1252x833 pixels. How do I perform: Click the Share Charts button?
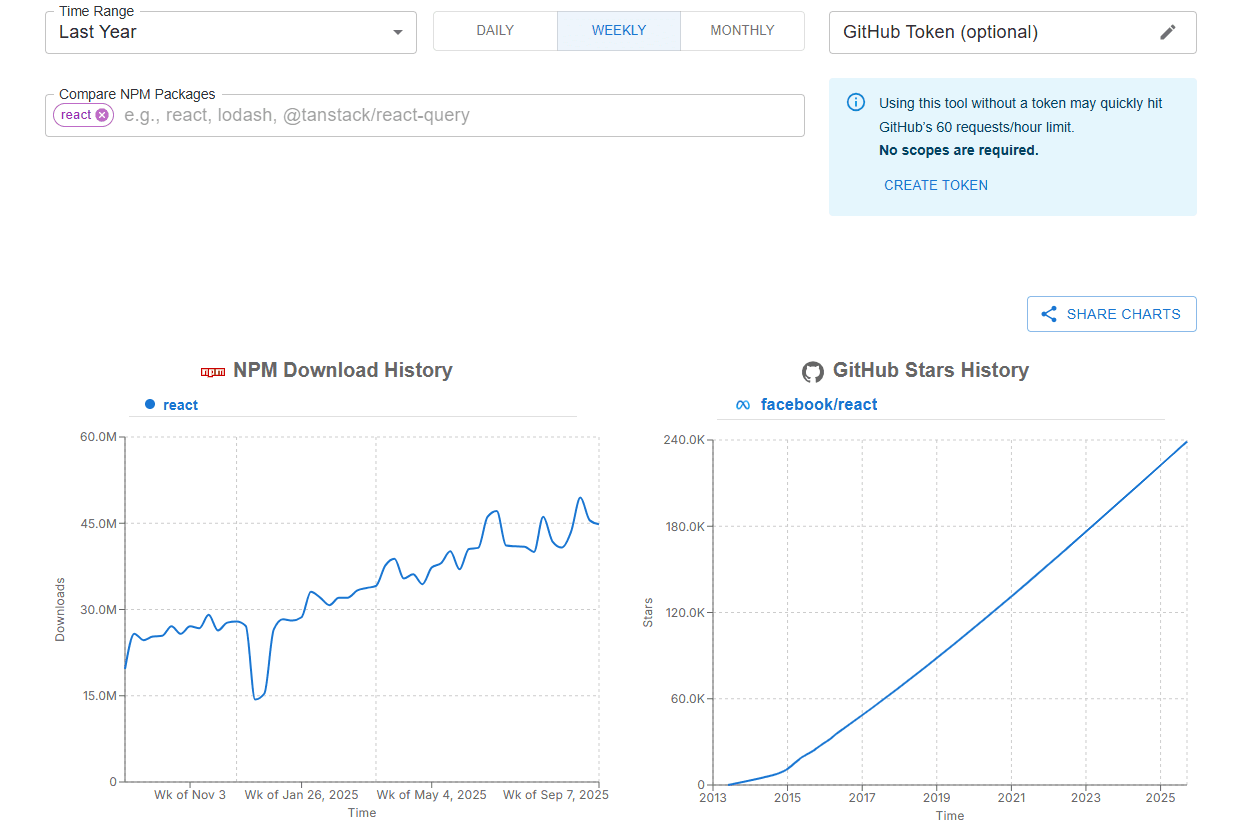pos(1112,314)
